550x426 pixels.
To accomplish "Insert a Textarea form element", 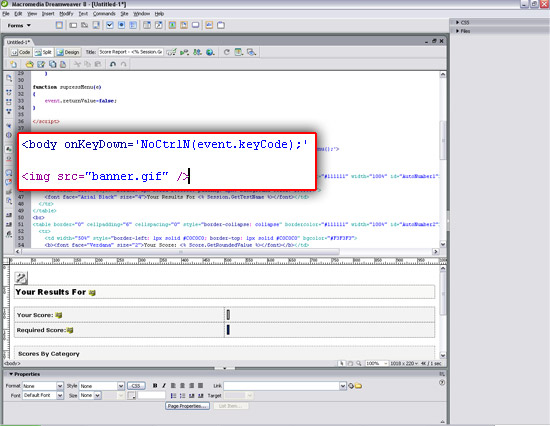I will coord(96,25).
